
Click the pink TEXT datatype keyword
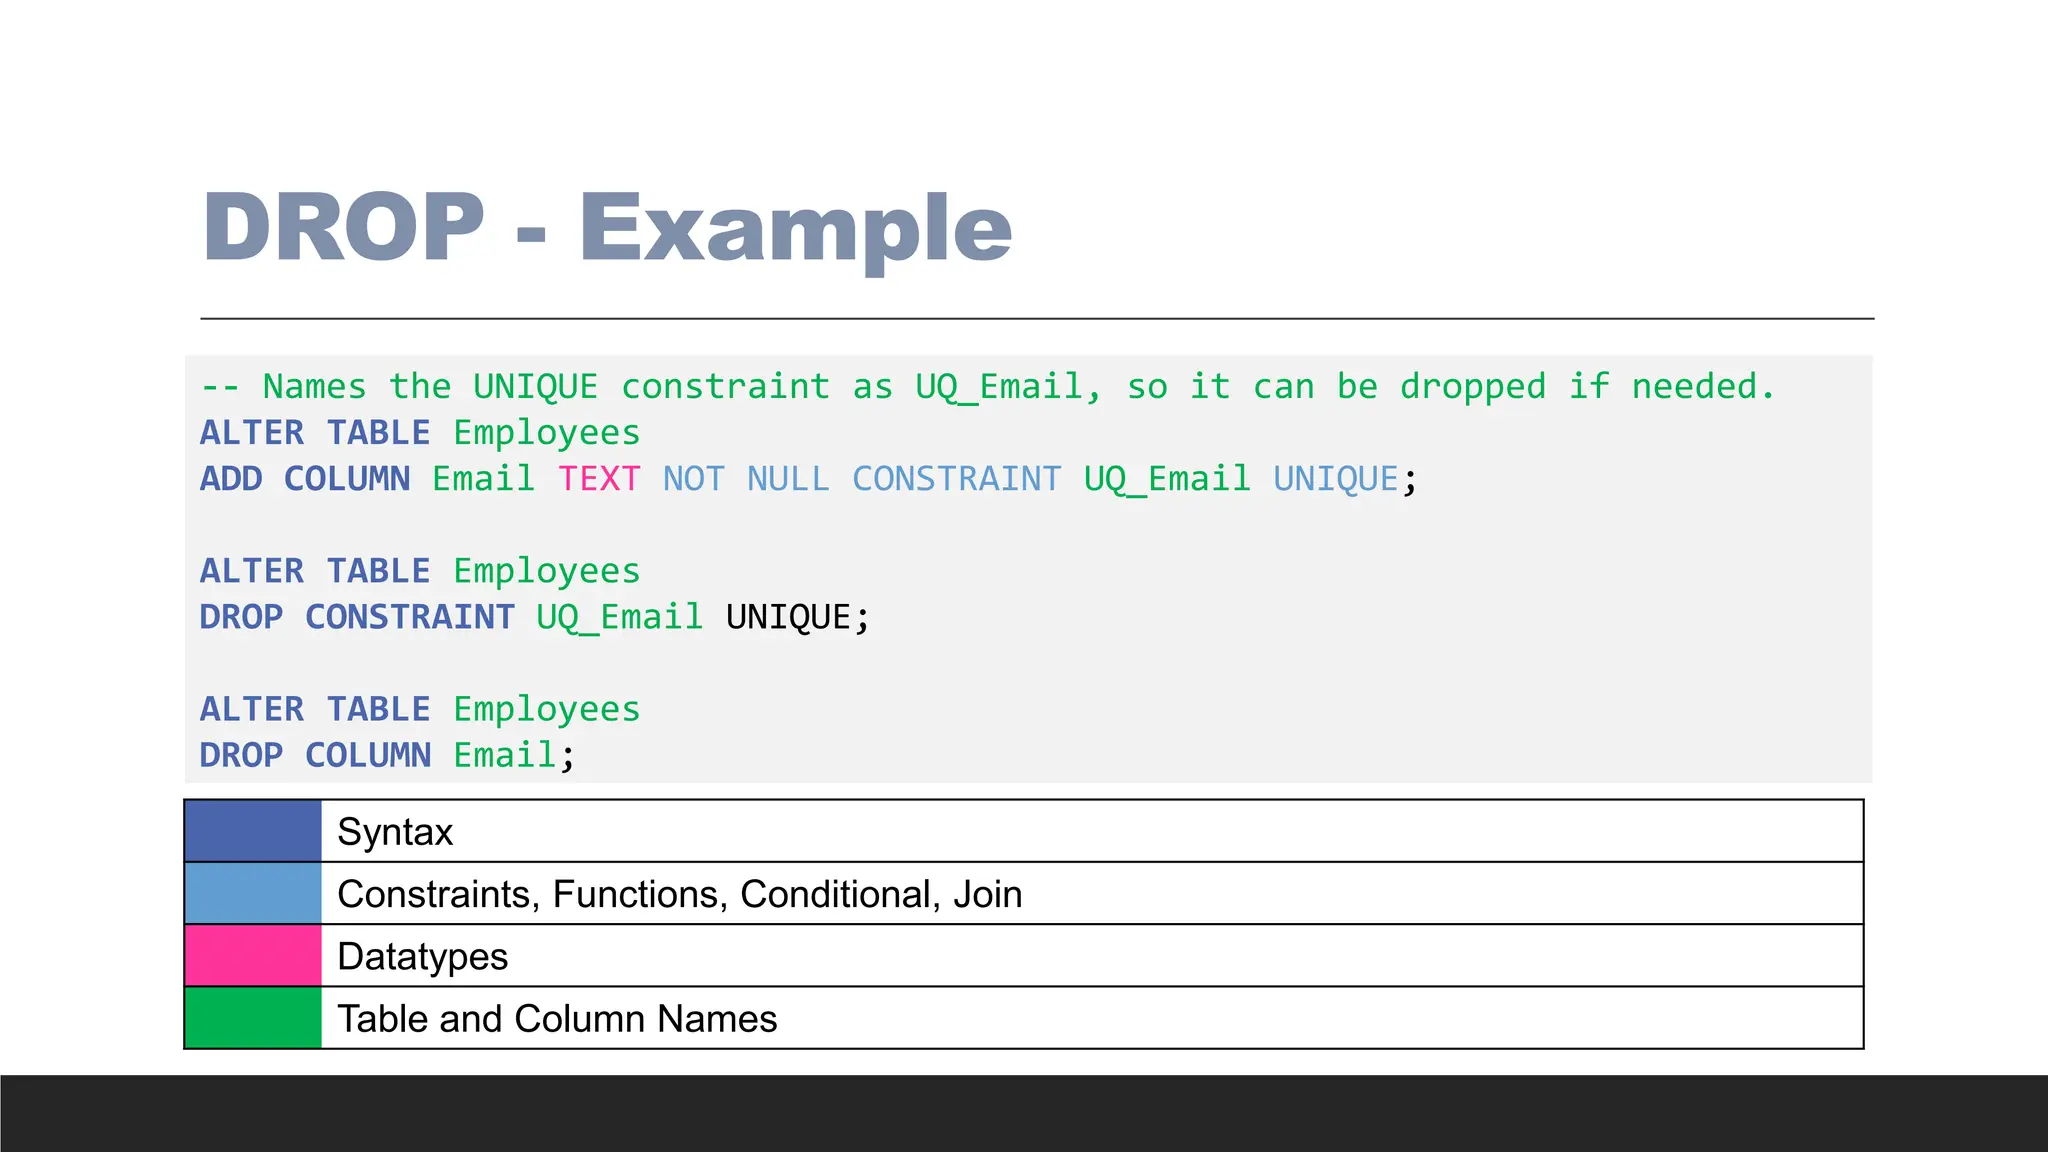599,479
